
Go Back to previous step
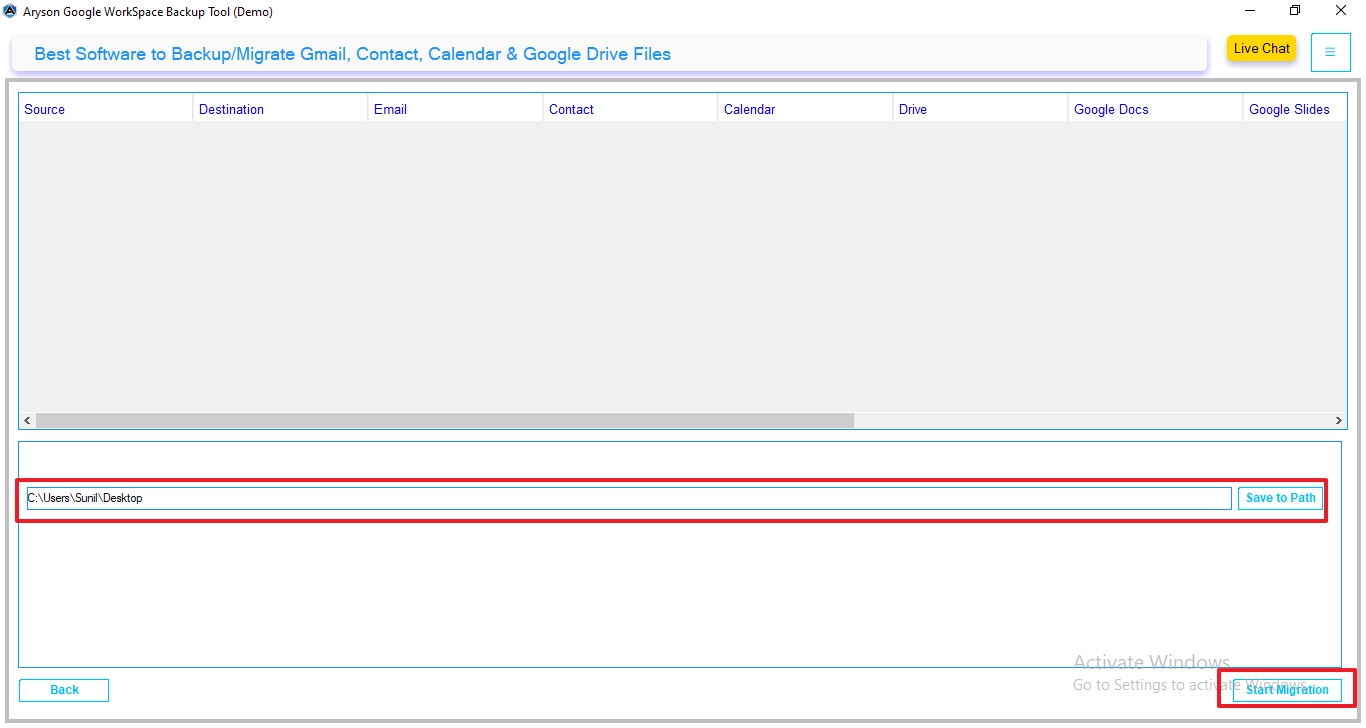coord(64,690)
